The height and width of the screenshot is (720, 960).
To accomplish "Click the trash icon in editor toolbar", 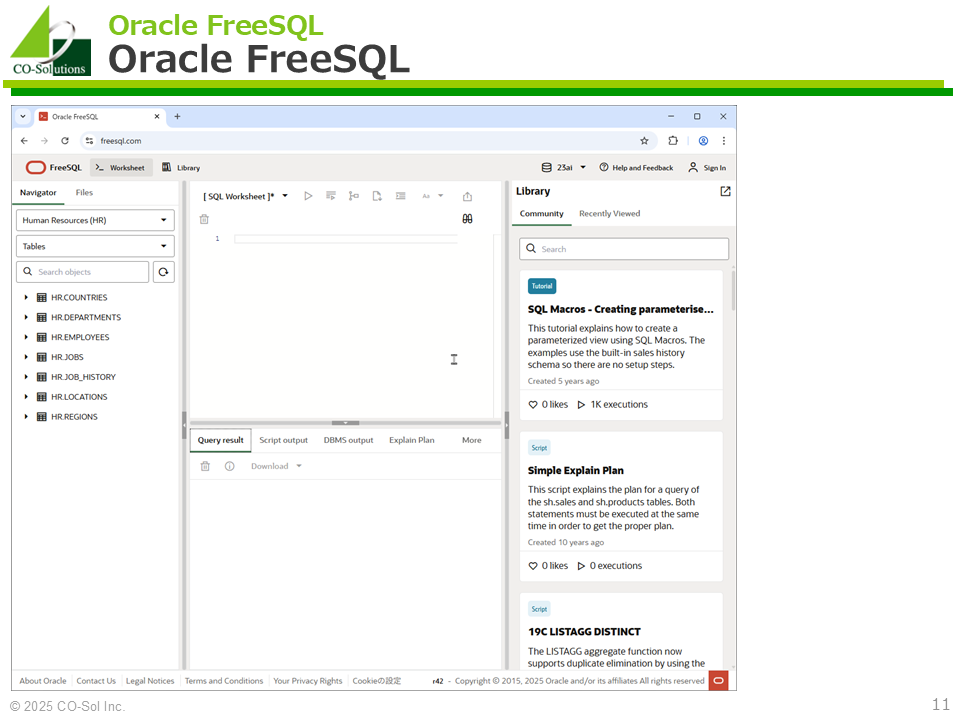I will point(204,219).
